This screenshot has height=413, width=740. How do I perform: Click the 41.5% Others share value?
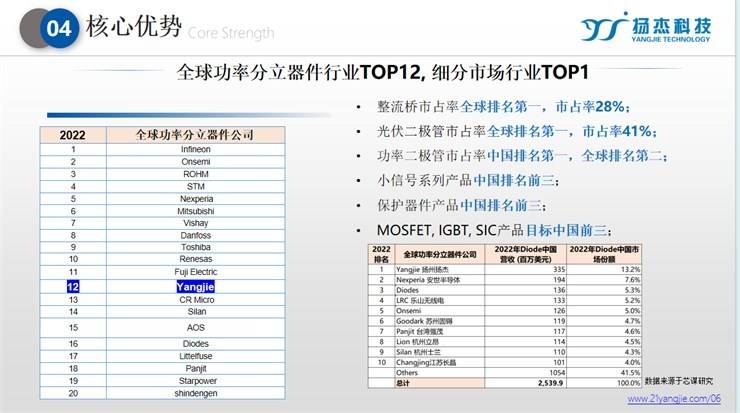point(631,373)
